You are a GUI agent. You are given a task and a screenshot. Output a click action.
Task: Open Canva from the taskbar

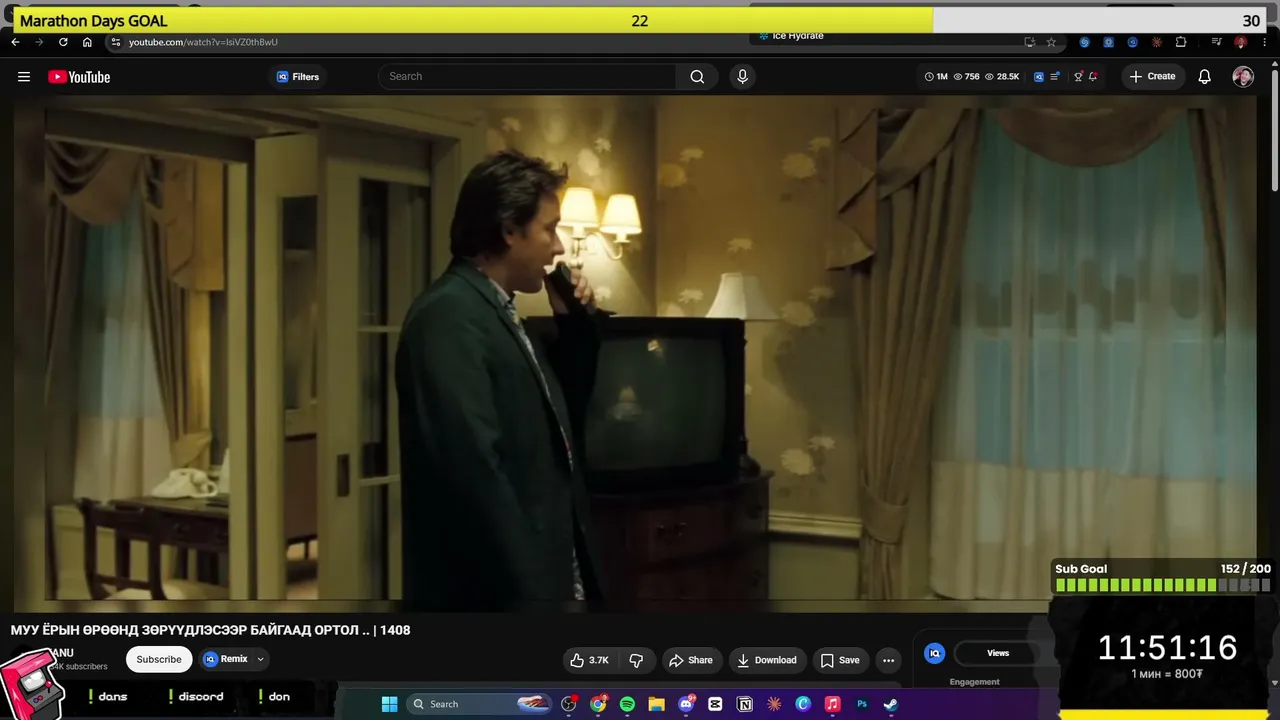803,704
